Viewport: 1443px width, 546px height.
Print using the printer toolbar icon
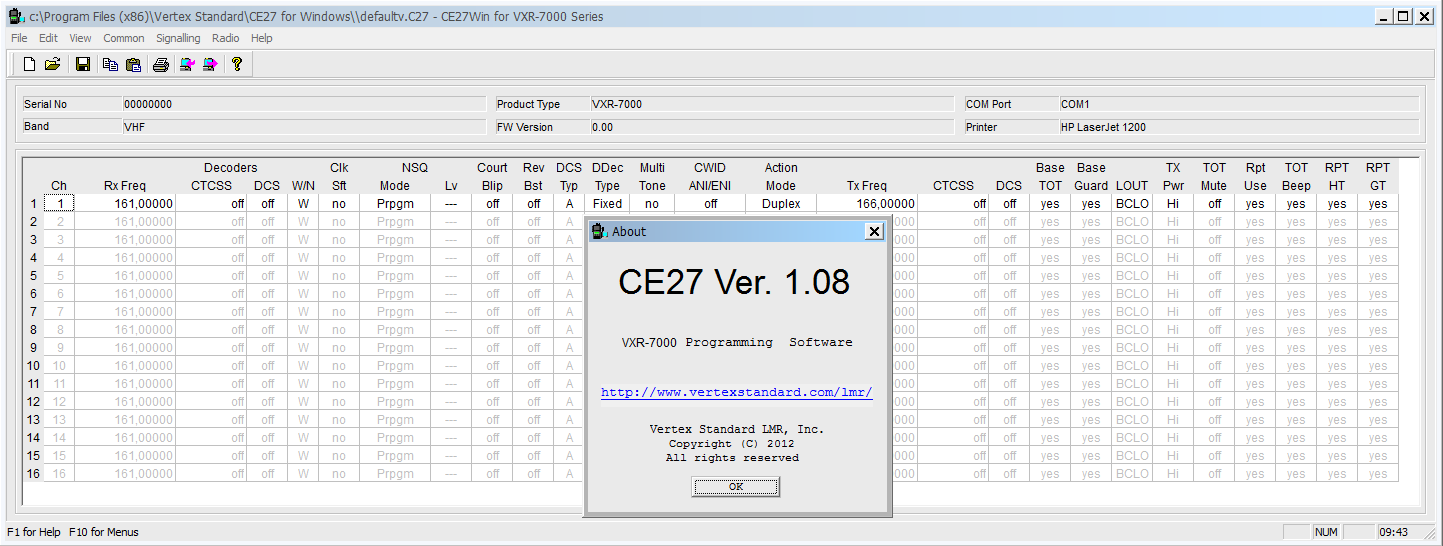pos(160,64)
